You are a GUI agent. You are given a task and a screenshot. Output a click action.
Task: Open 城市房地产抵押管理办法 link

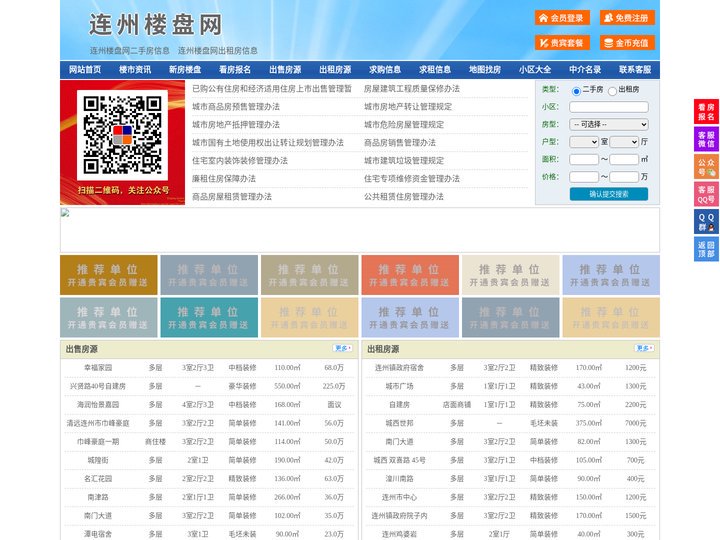236,124
